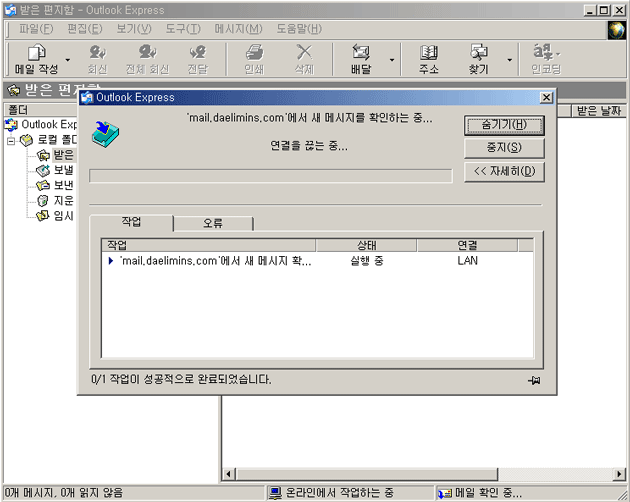Select the 받은 편지함 inbox folder
Image resolution: width=630 pixels, height=502 pixels.
click(56, 155)
